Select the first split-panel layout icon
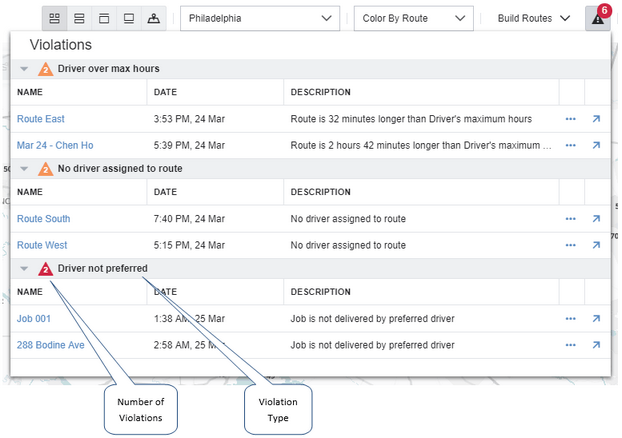The height and width of the screenshot is (438, 622). (55, 19)
